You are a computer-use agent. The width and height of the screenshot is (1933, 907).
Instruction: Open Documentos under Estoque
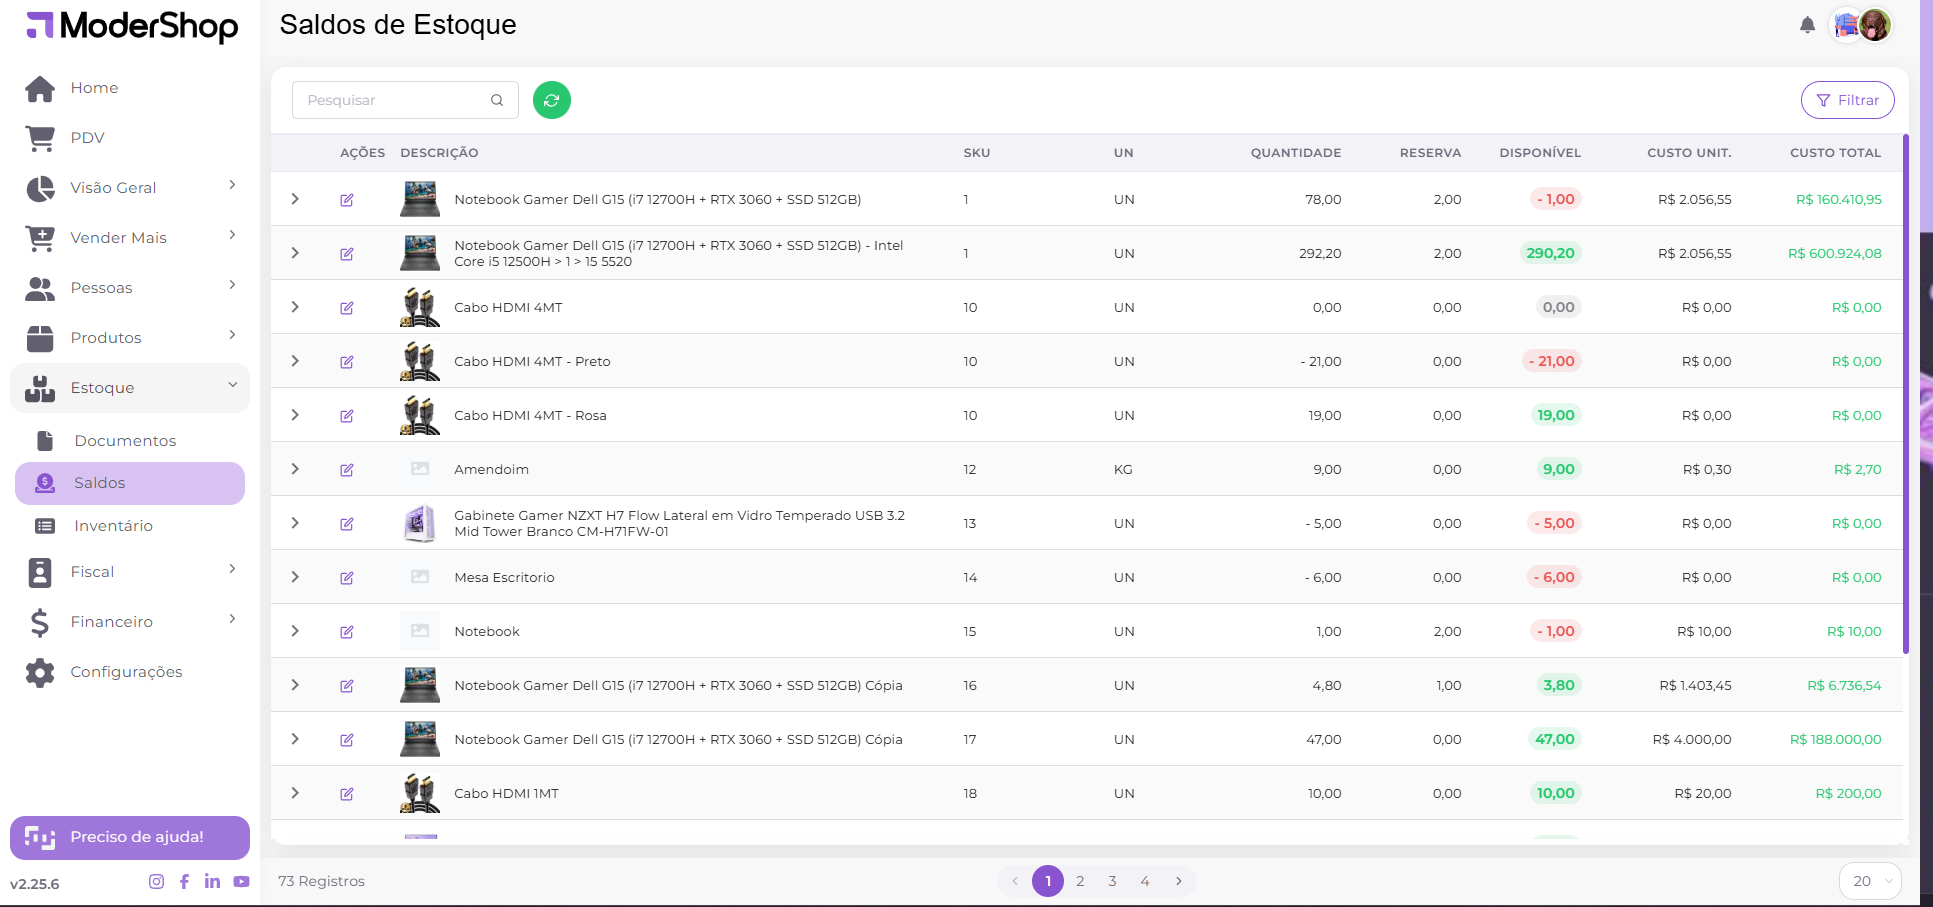click(x=130, y=441)
